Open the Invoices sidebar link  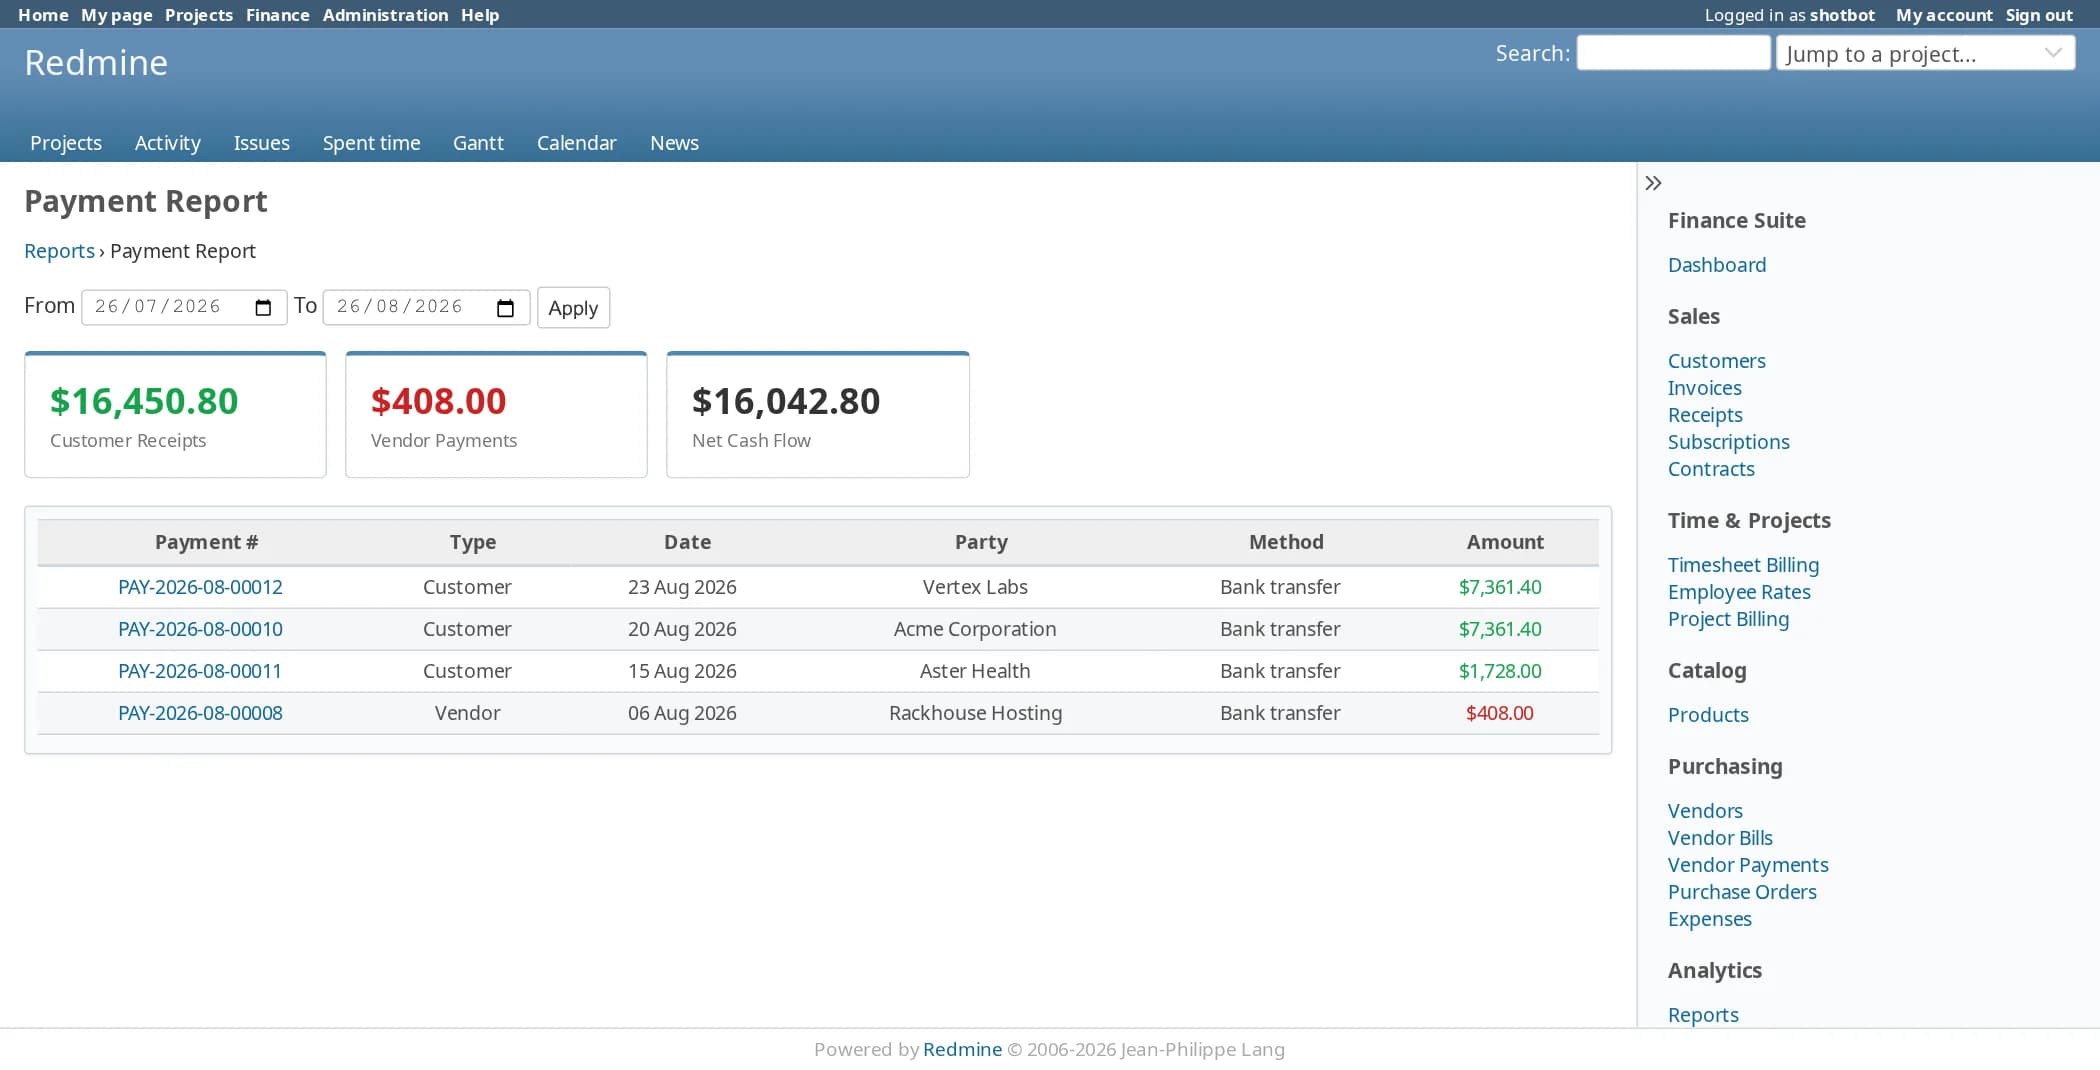coord(1704,388)
